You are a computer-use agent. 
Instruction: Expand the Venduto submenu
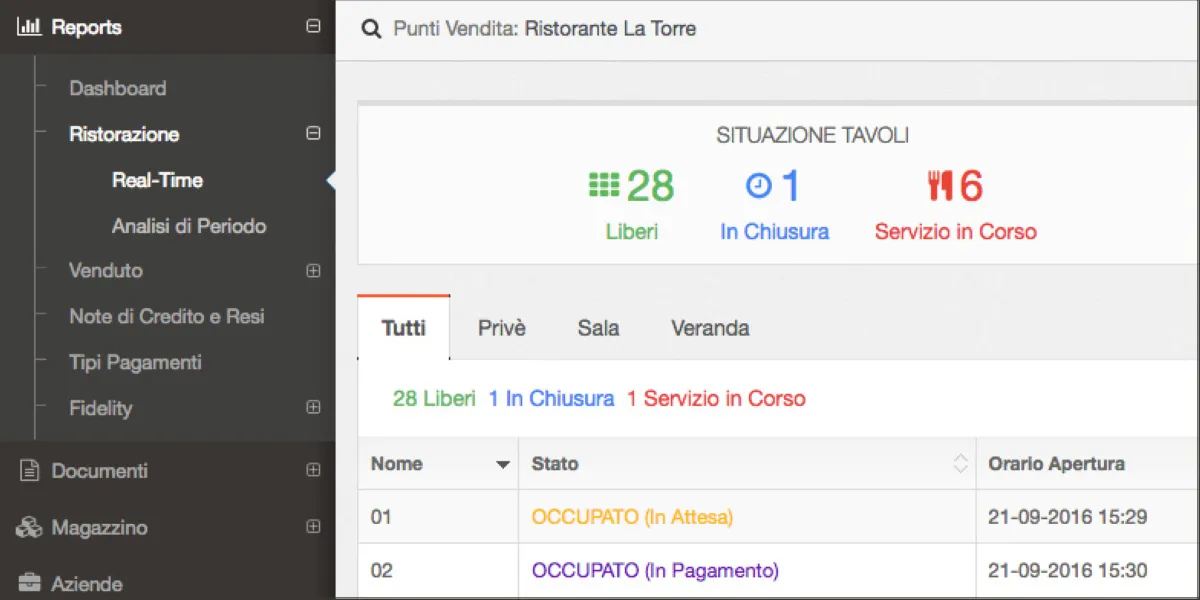point(313,270)
